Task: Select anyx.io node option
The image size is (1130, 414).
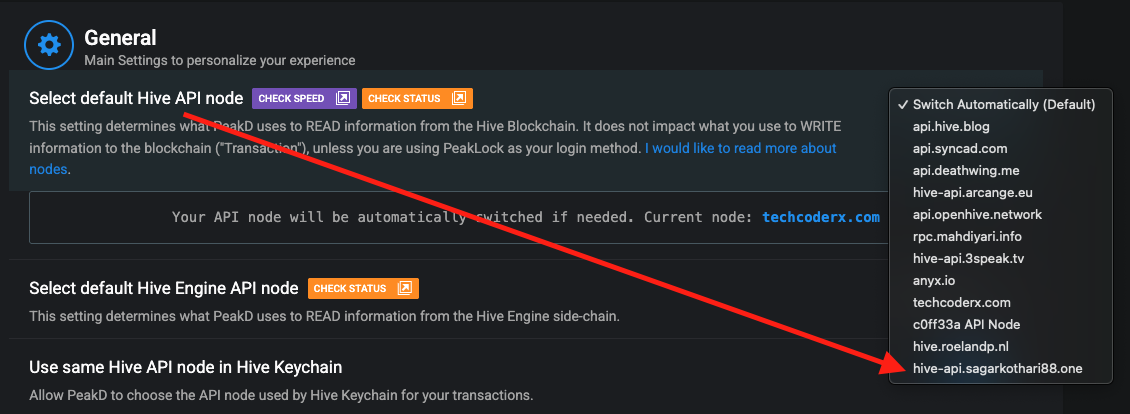Action: coord(932,281)
